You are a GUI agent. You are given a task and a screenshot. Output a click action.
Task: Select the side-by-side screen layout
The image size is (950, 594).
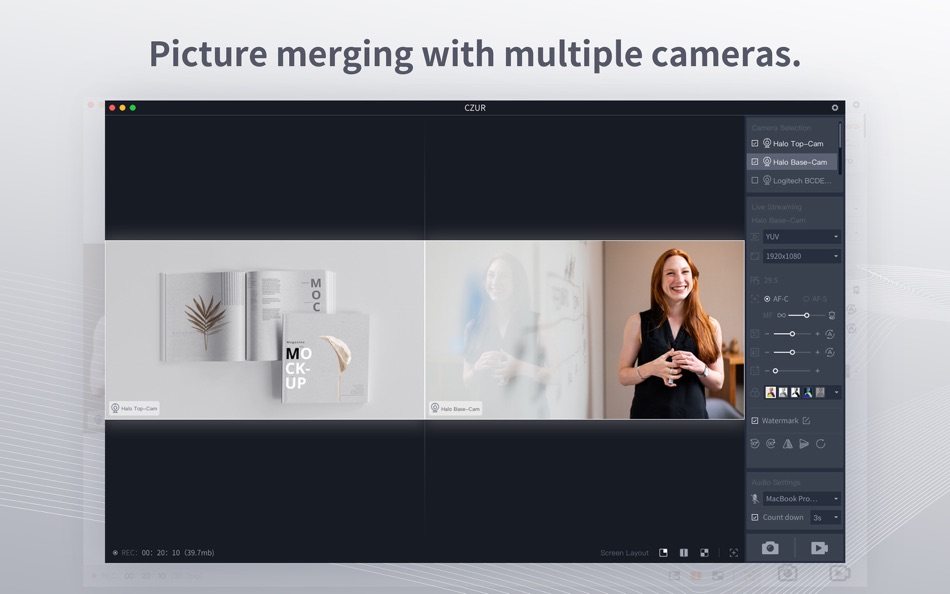tap(683, 552)
